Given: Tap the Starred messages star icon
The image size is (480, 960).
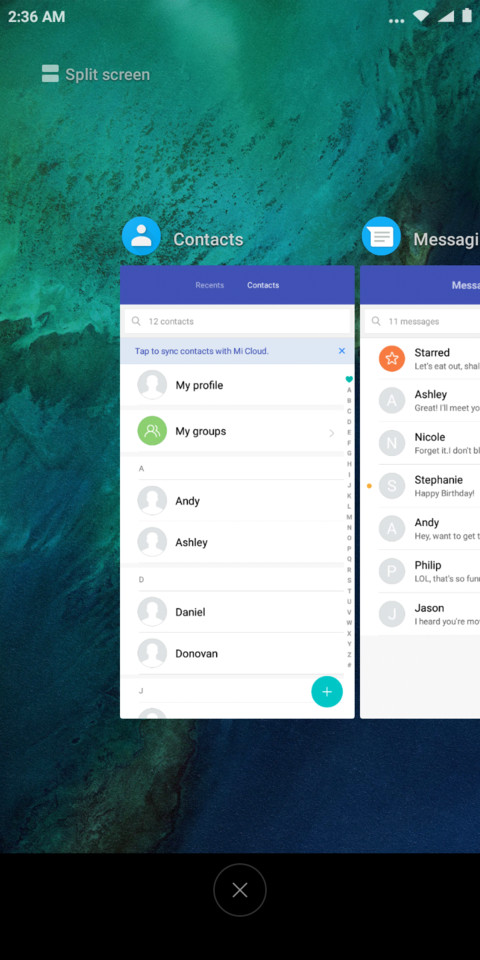Looking at the screenshot, I should coord(392,358).
